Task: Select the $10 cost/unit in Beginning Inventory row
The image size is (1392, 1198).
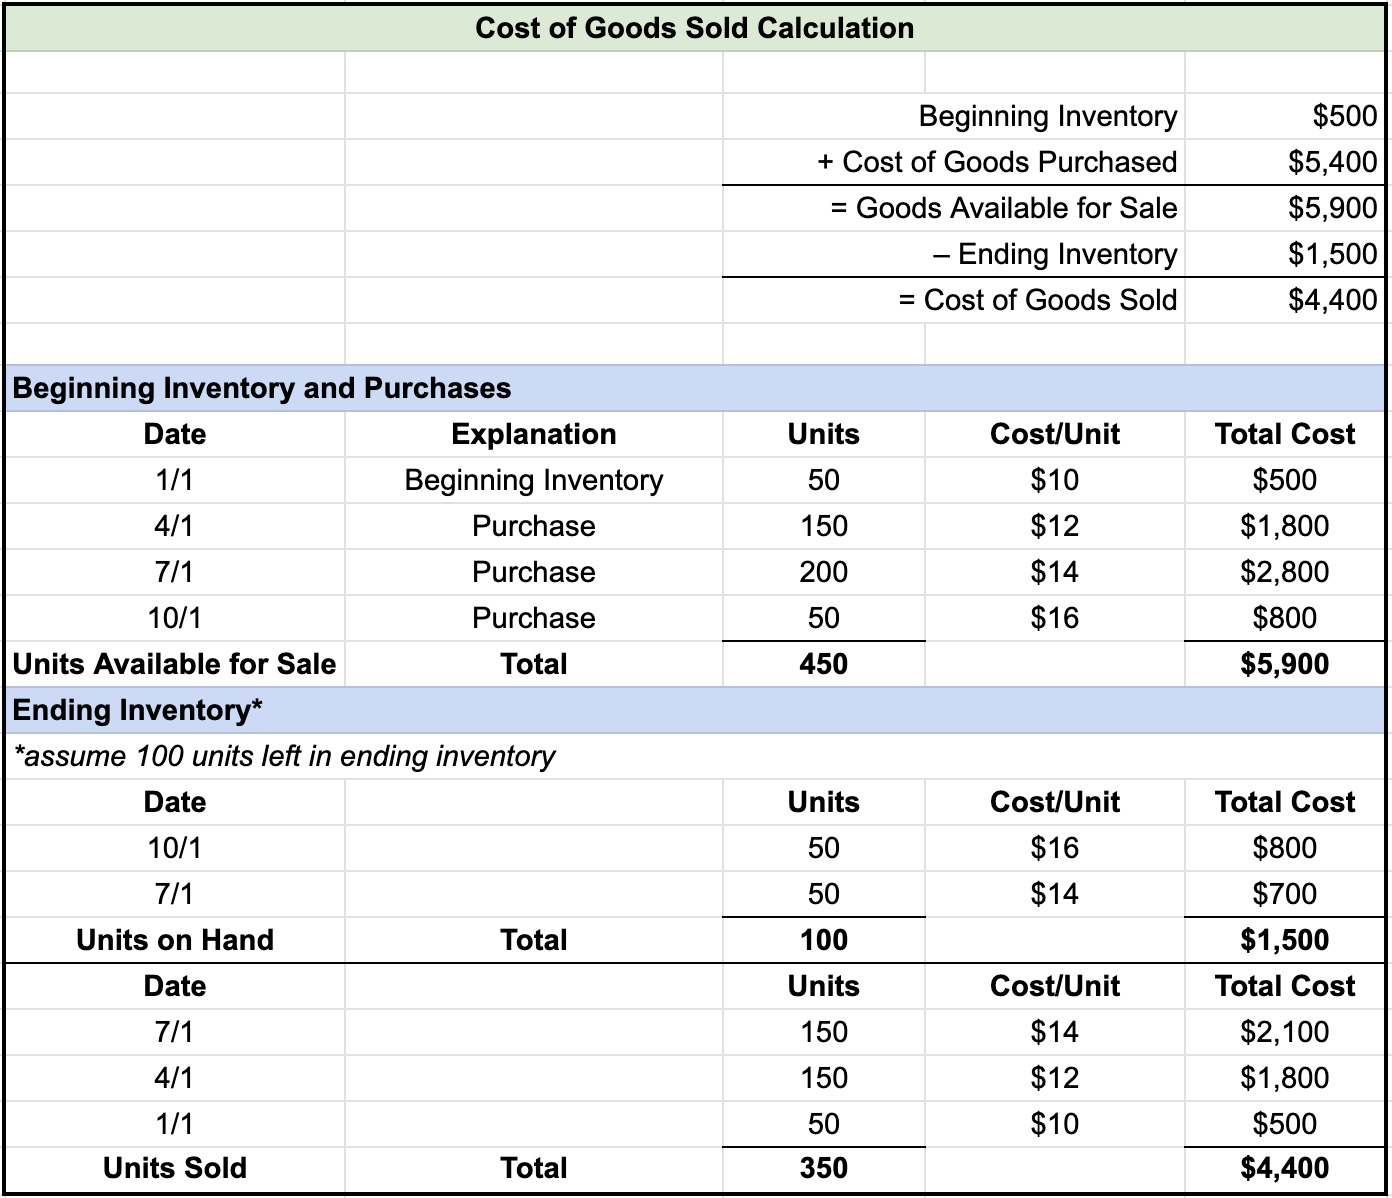Action: point(1055,480)
